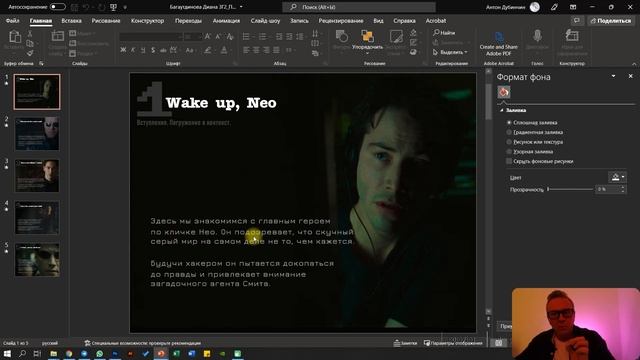Click the bulleted list icon
Viewport: 640px width, 360px height.
pyautogui.click(x=246, y=37)
